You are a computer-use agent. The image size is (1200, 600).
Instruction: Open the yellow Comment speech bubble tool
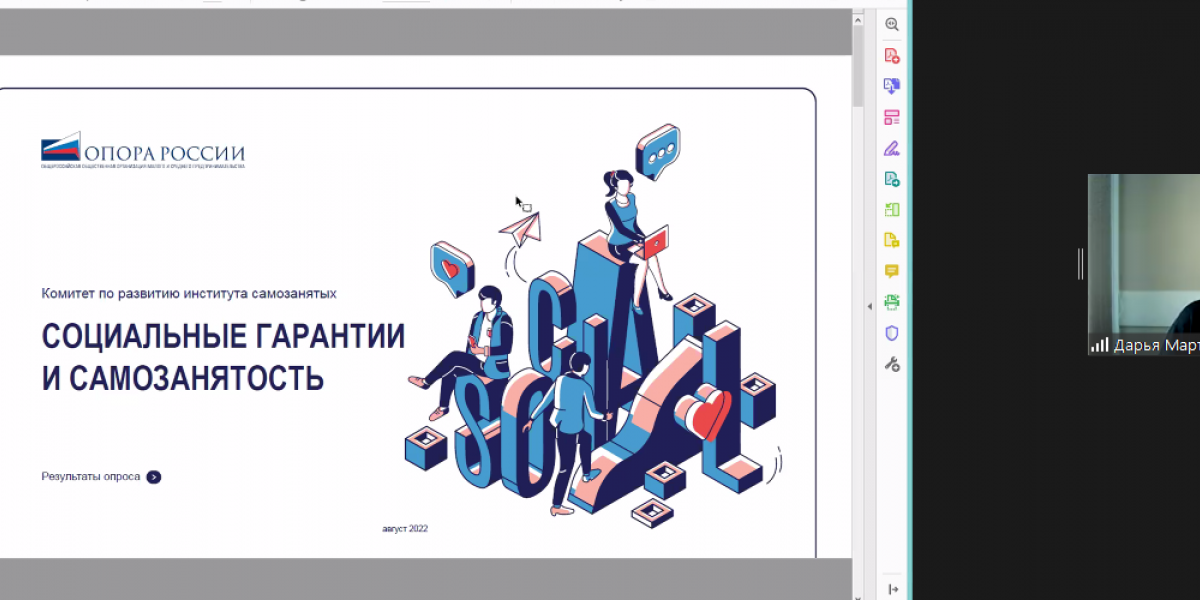tap(891, 271)
